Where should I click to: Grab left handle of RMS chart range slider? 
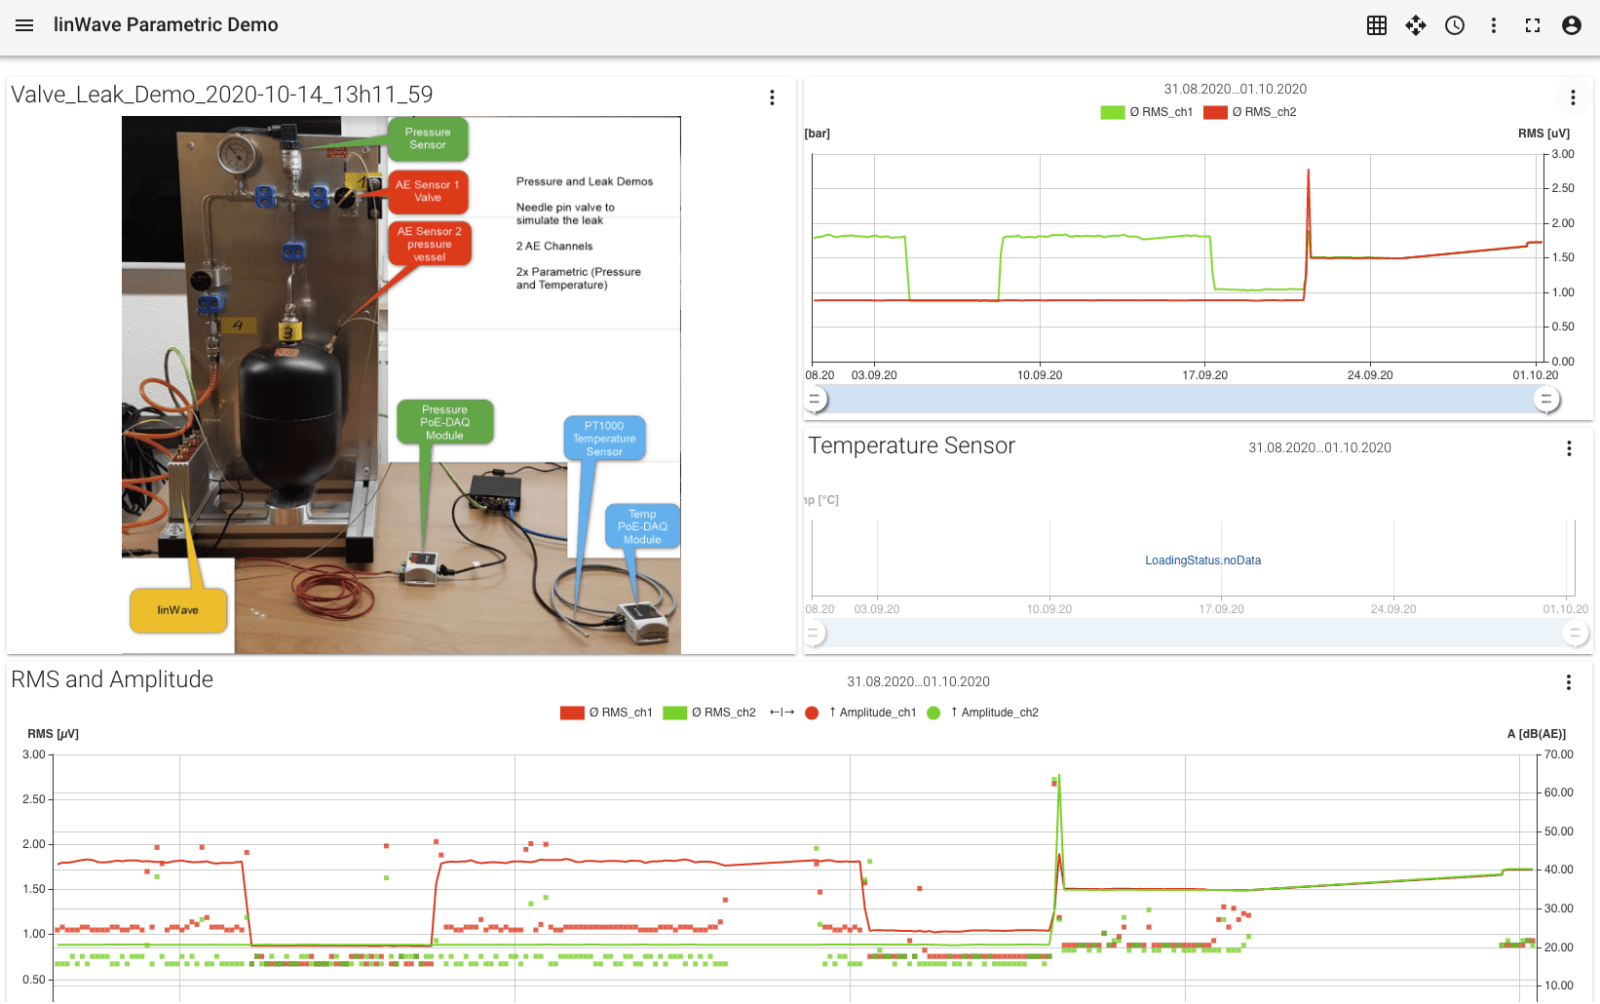tap(815, 400)
